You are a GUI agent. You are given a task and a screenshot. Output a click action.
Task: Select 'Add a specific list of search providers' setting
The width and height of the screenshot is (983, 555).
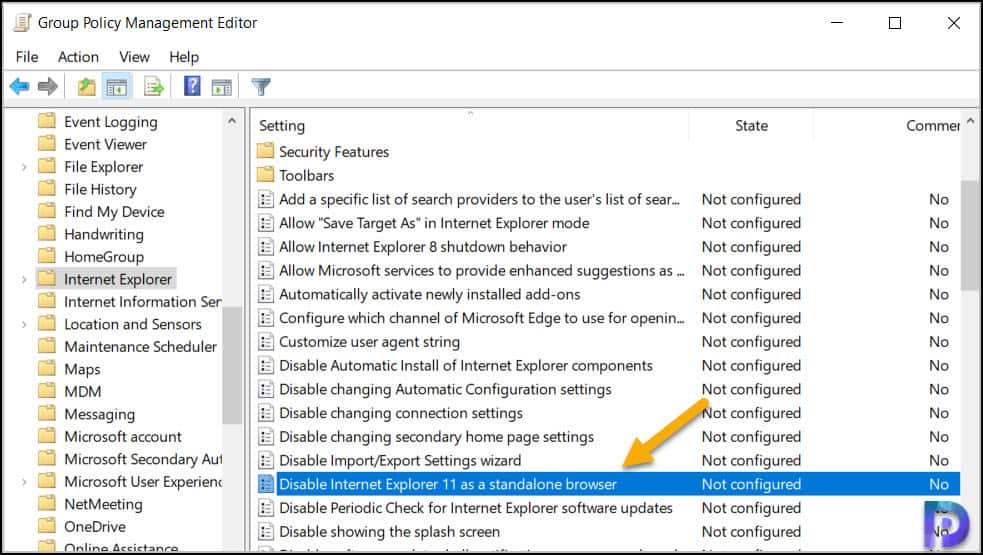coord(480,199)
